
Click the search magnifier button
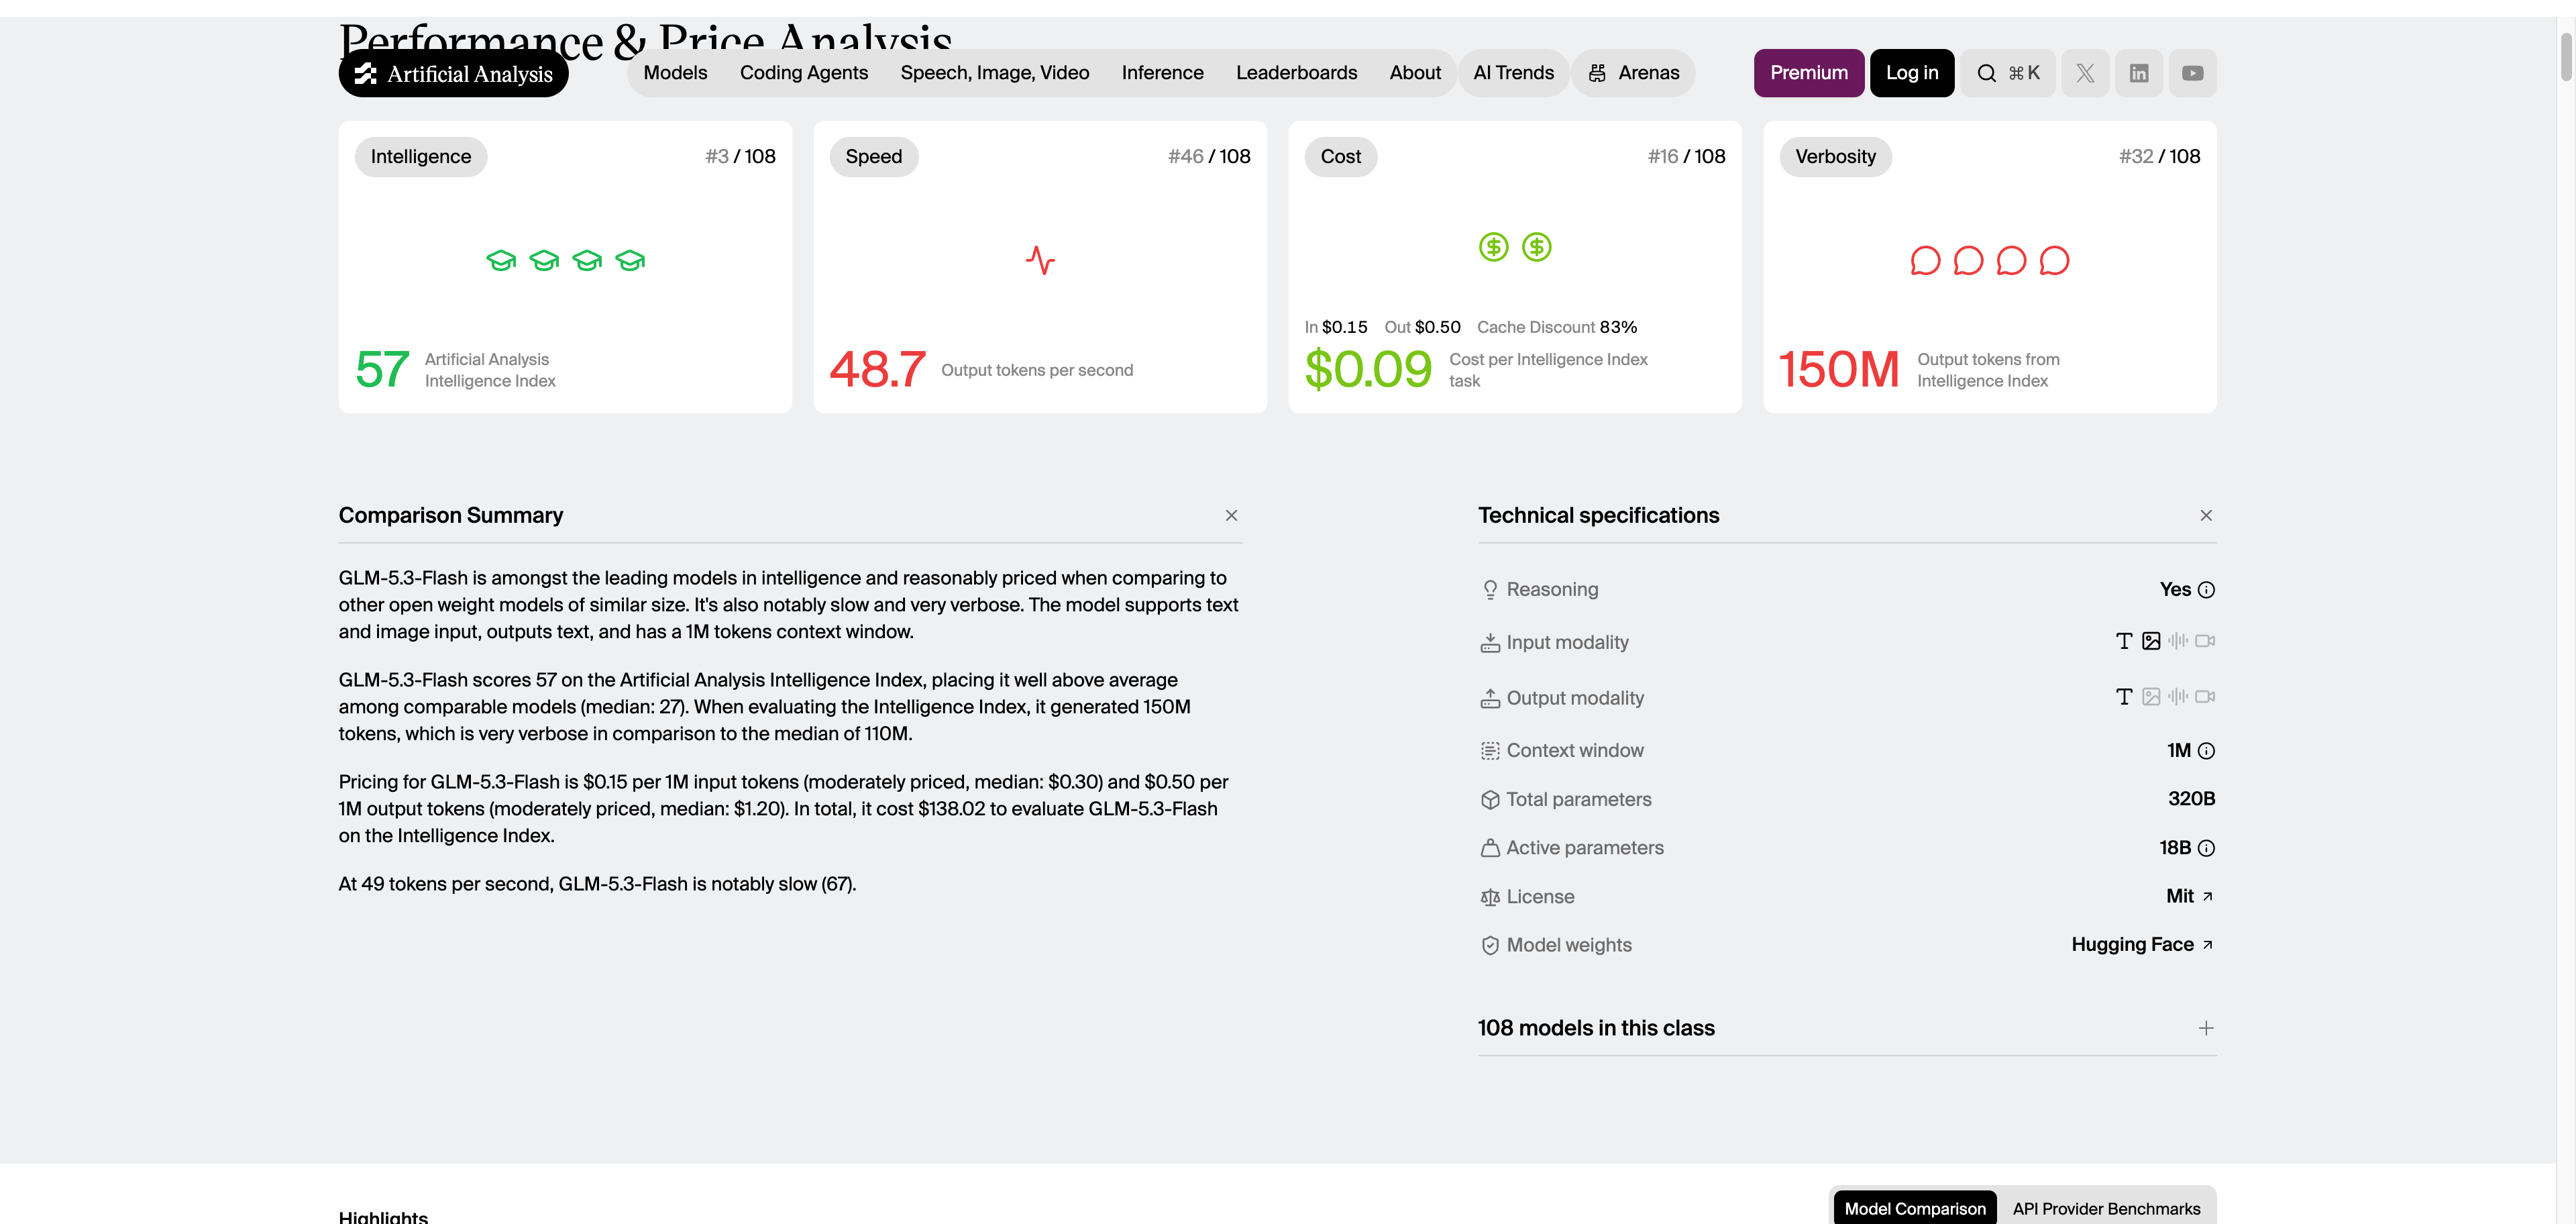point(2007,73)
